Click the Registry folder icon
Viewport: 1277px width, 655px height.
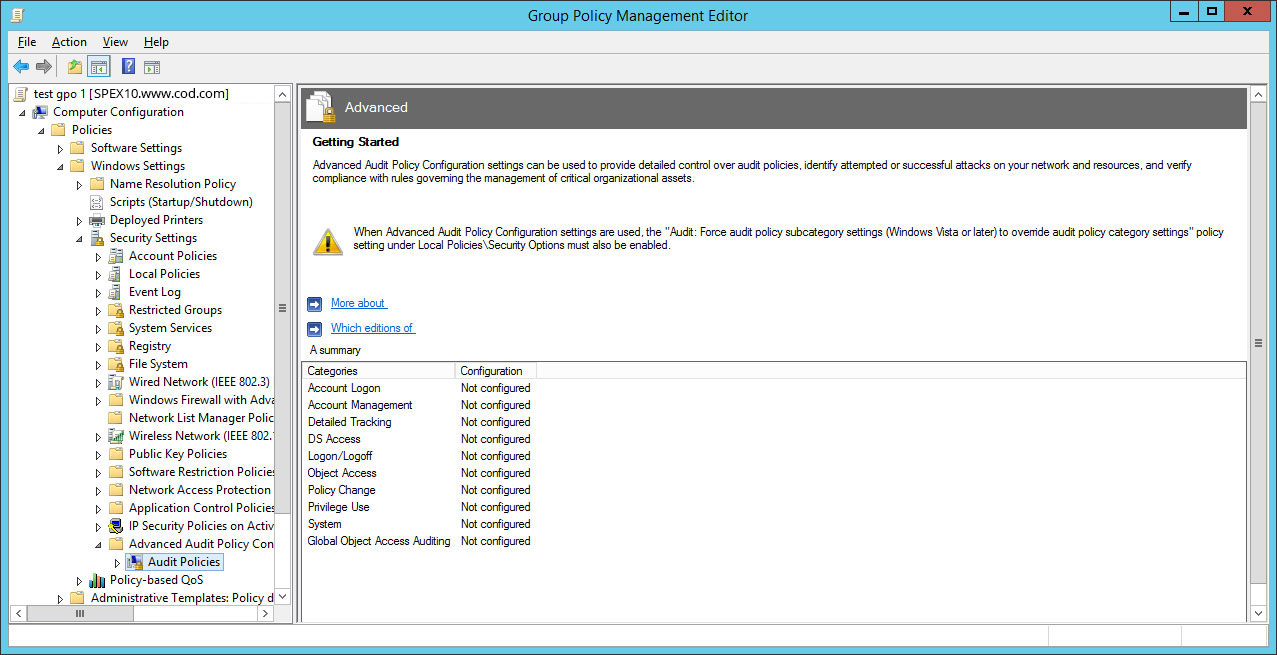click(x=116, y=346)
